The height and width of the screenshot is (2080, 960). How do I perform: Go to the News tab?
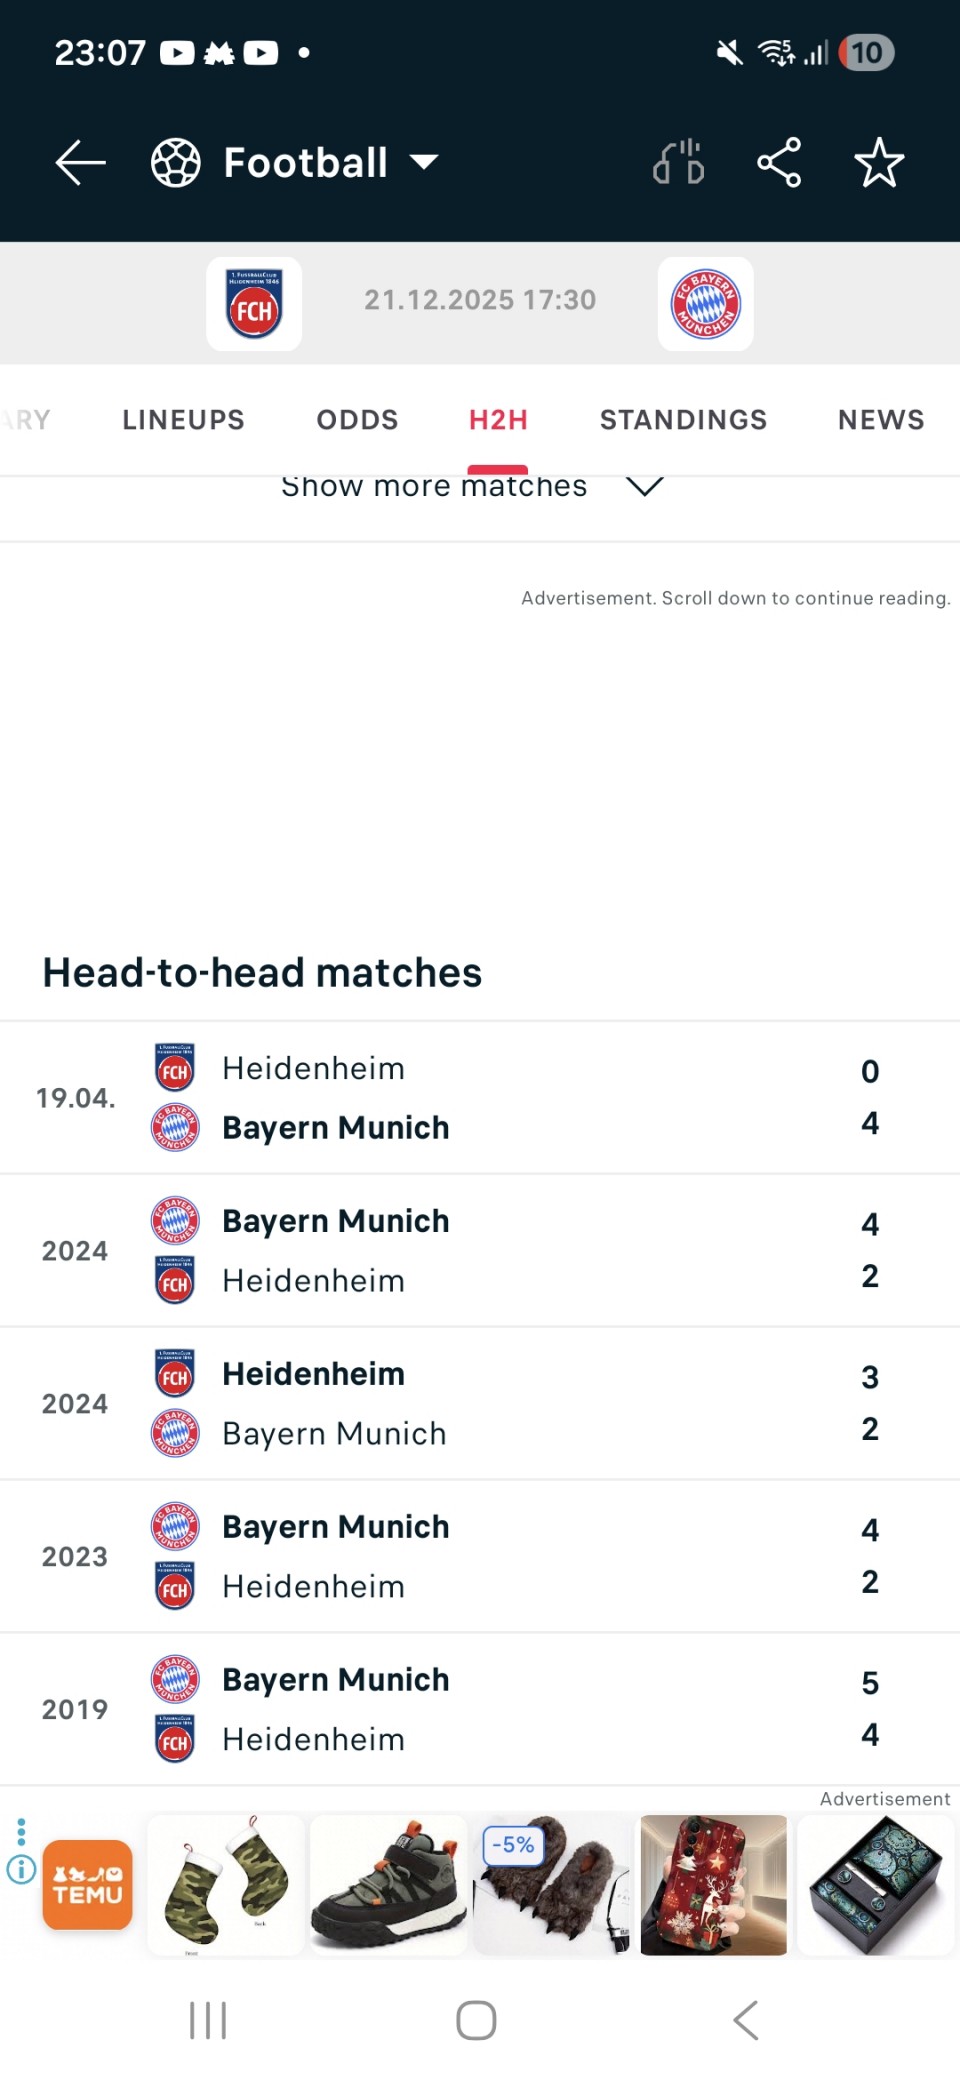click(881, 420)
